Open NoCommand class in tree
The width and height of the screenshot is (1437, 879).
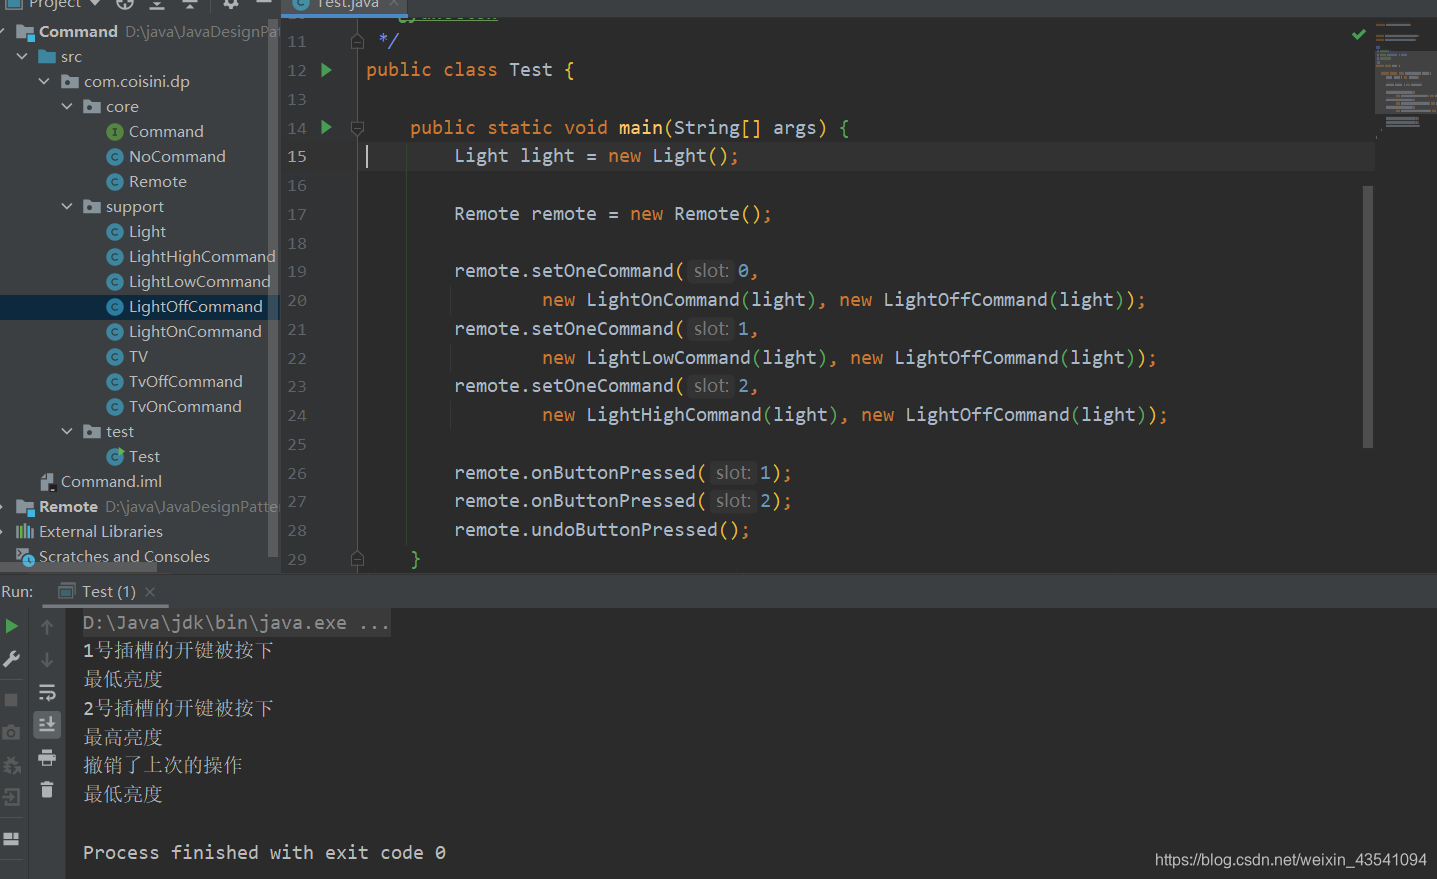177,157
